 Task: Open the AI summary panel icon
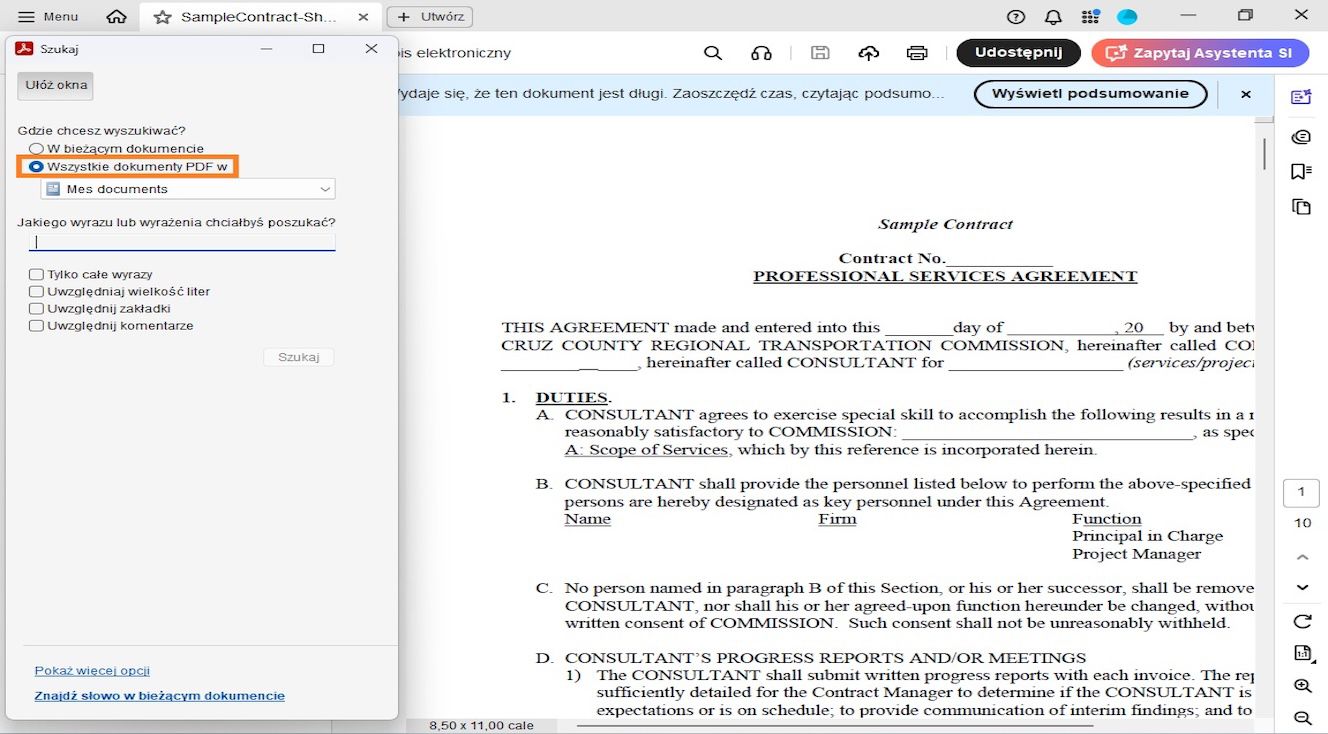1301,96
